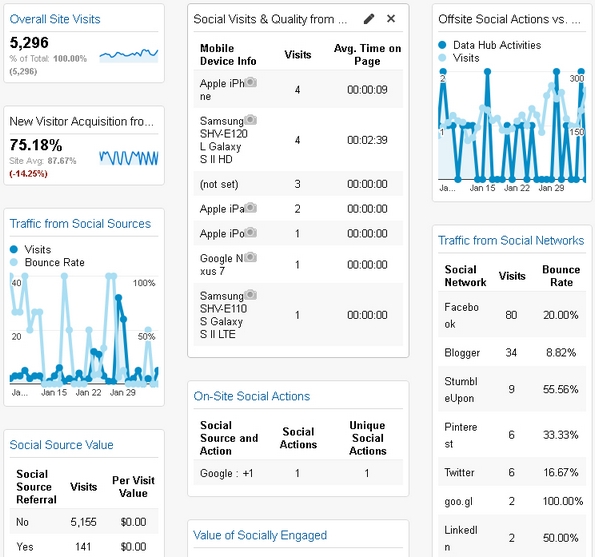Click camera icon beside Apple iPod row
The width and height of the screenshot is (595, 557).
tap(250, 233)
